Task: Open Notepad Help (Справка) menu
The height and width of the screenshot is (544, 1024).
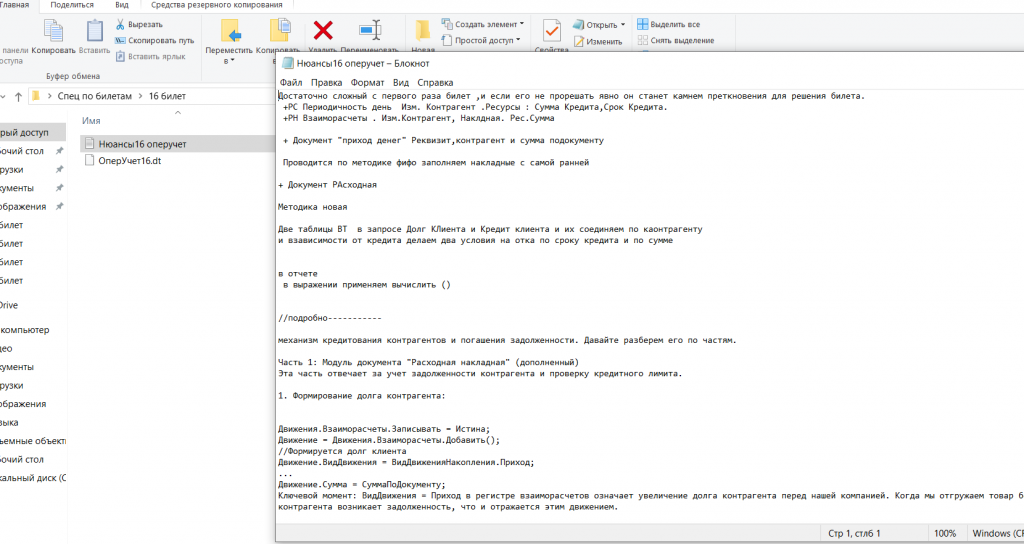Action: pos(435,82)
